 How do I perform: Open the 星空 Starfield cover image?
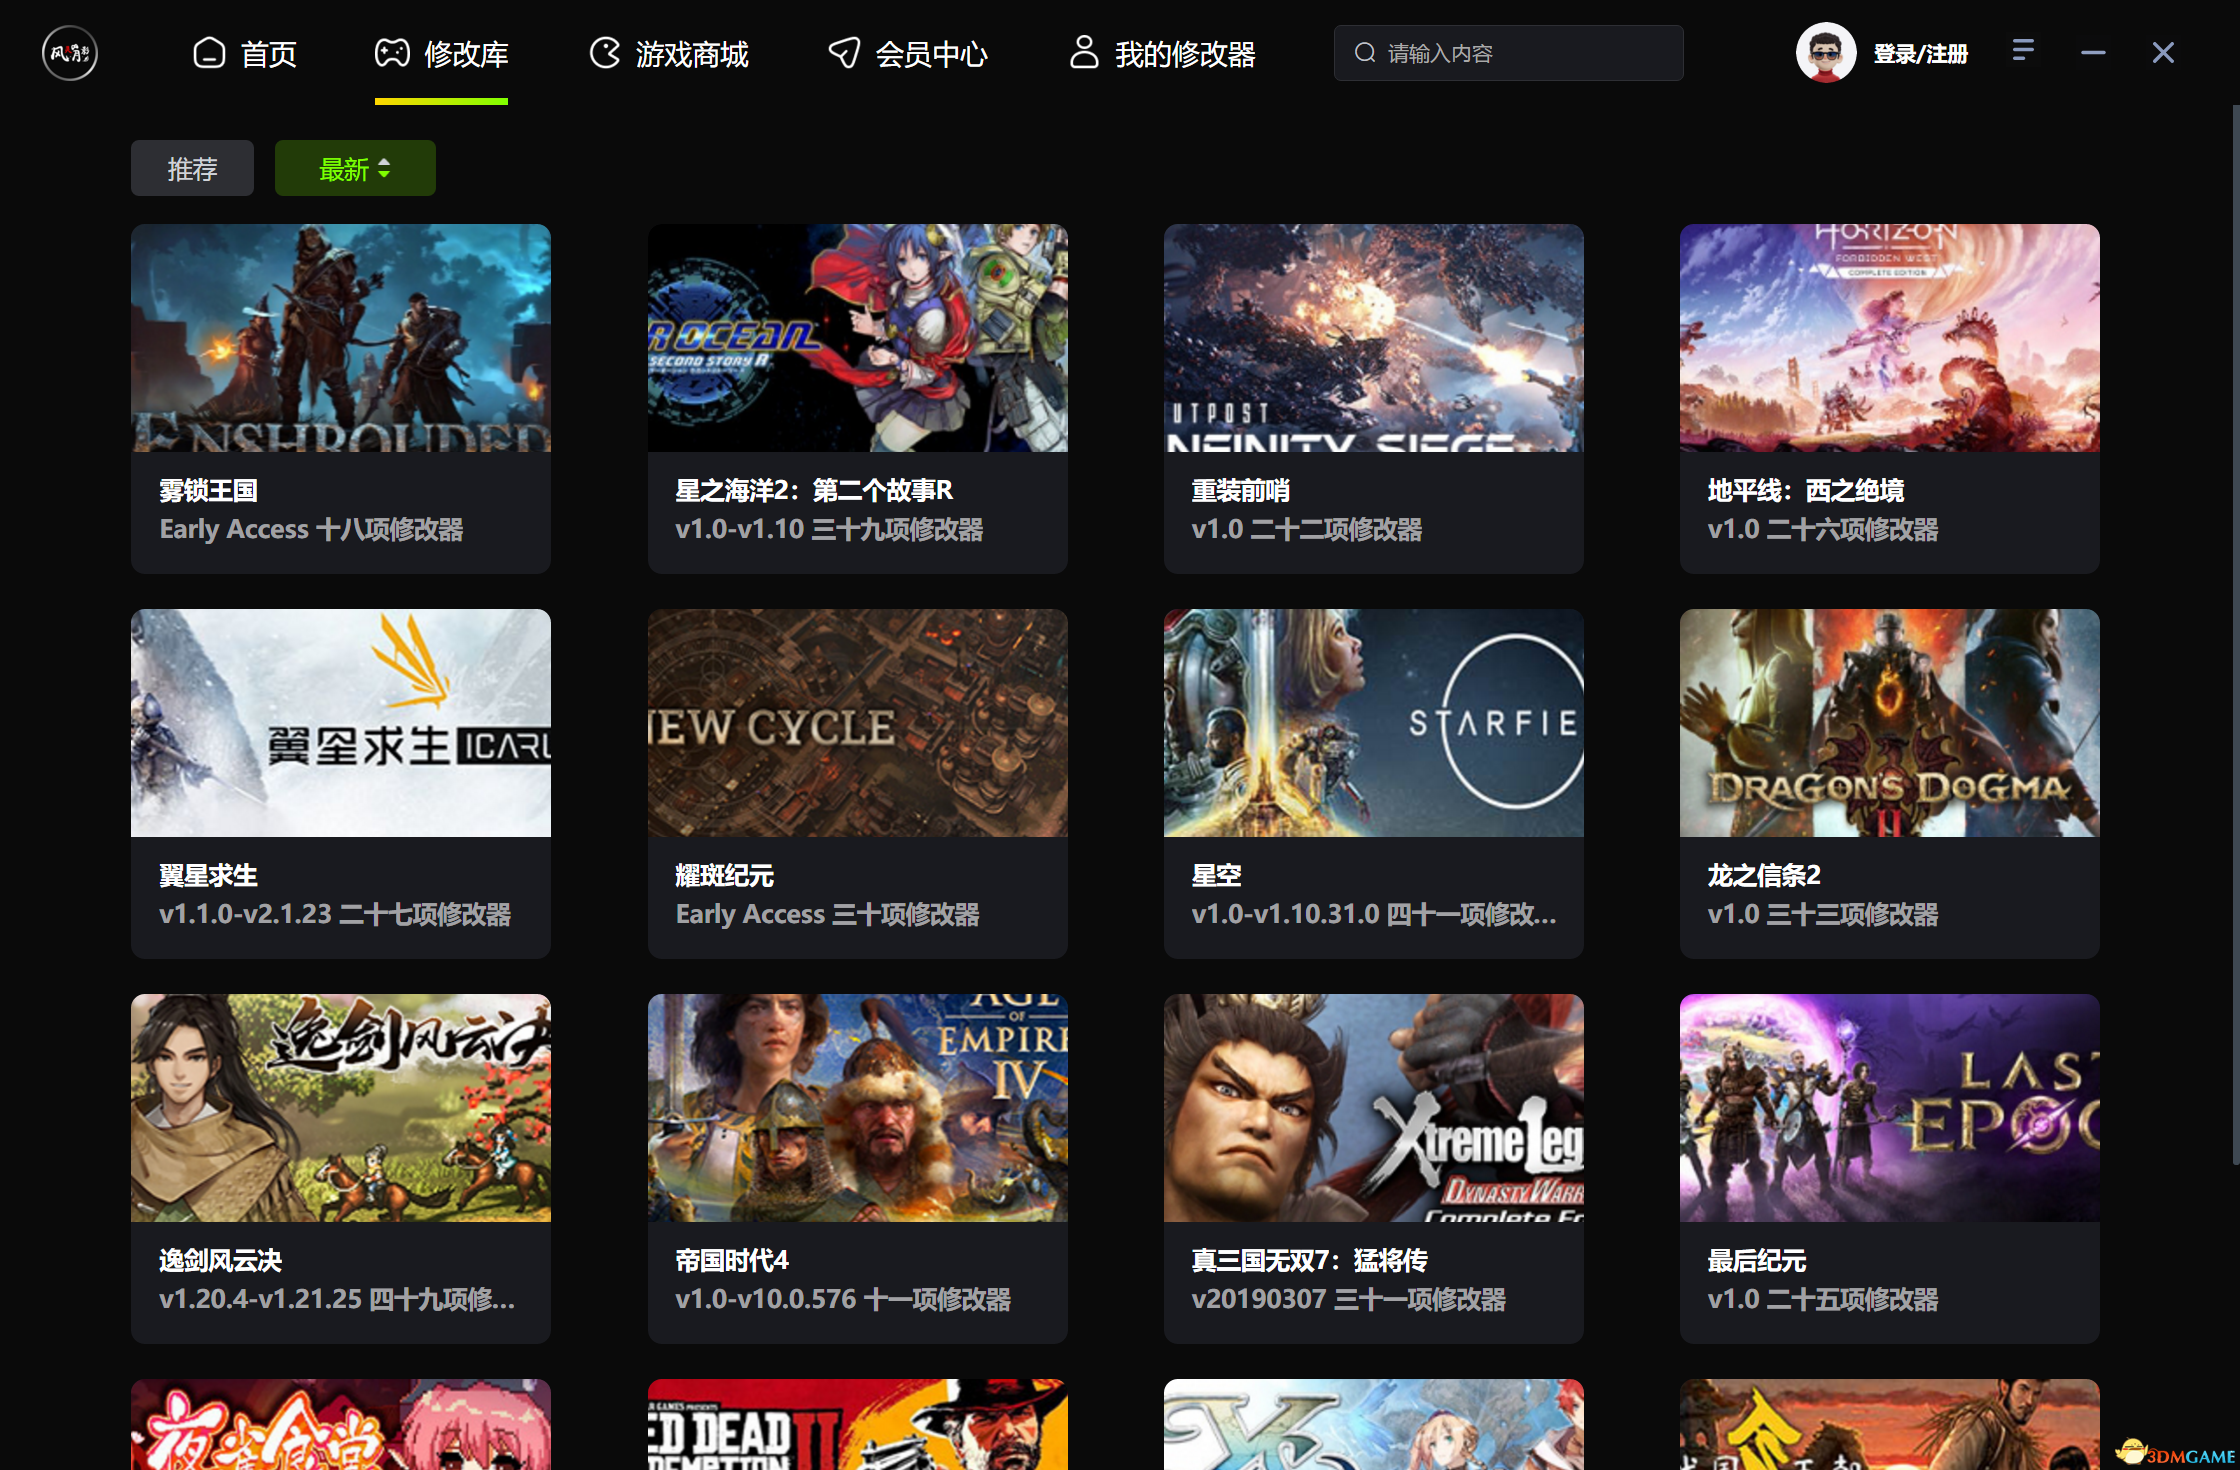[1374, 723]
